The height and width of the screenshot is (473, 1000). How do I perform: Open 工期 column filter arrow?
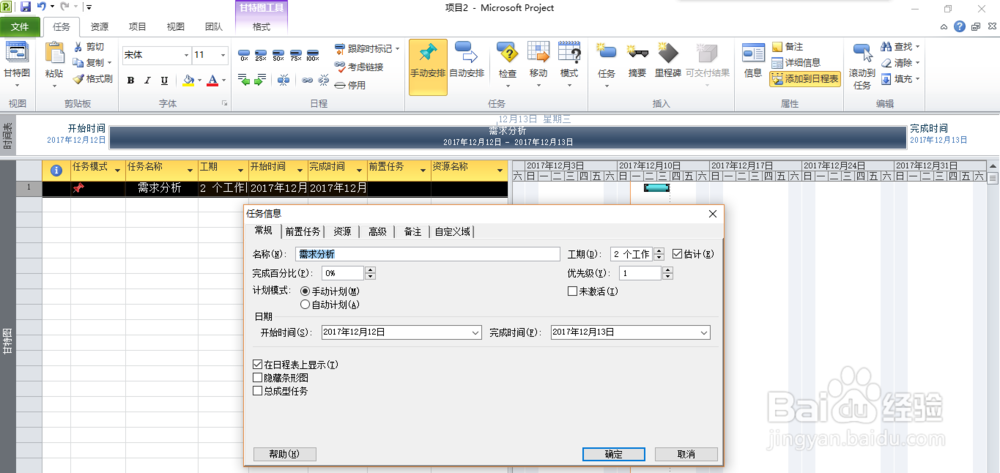point(240,170)
